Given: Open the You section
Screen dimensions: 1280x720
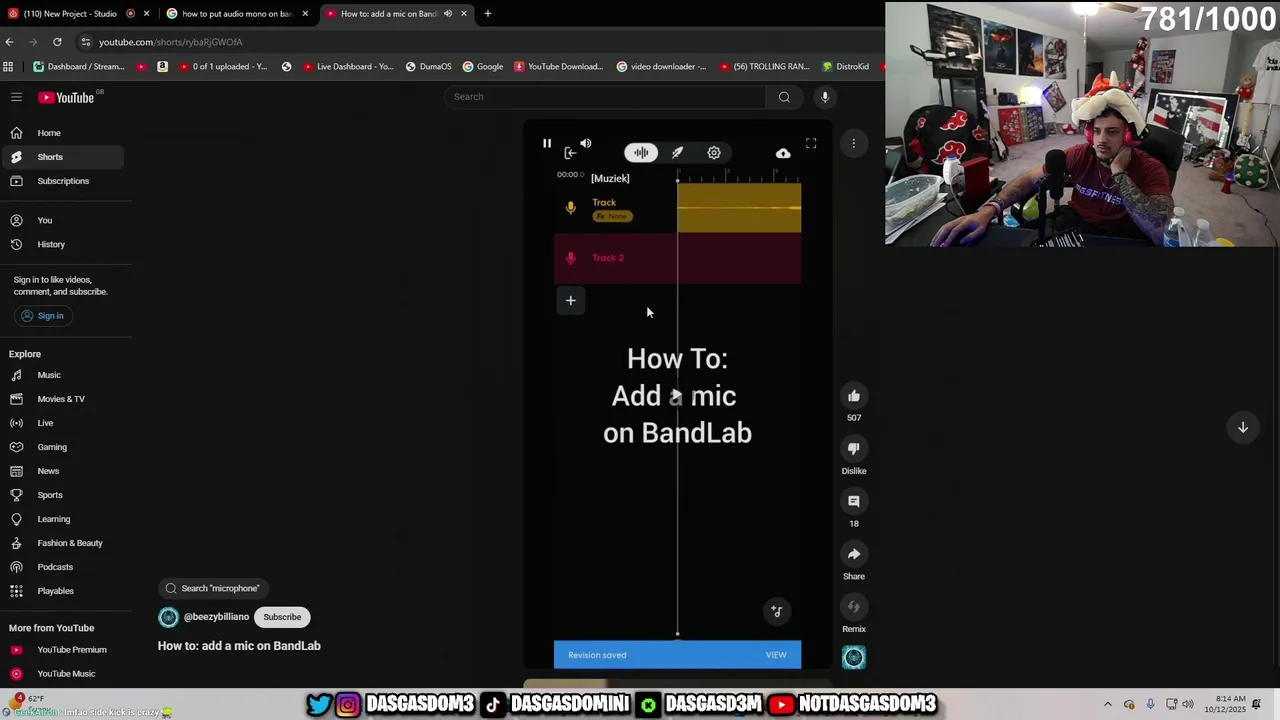Looking at the screenshot, I should pyautogui.click(x=62, y=220).
